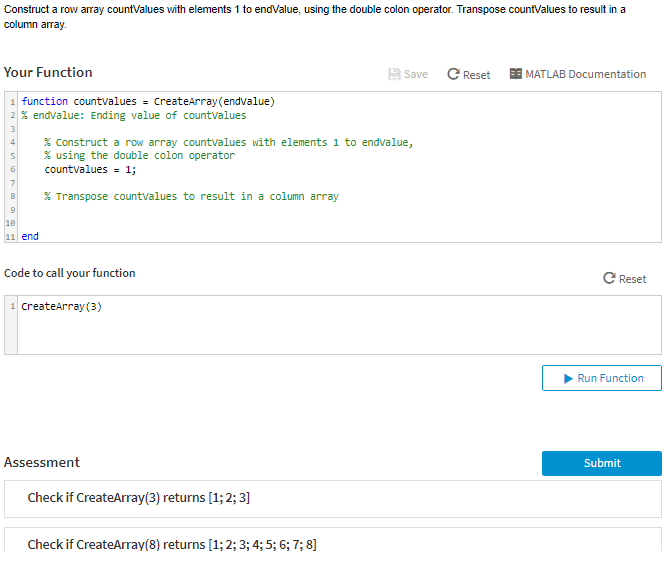Open MATLAB Documentation book icon
The width and height of the screenshot is (668, 561).
tap(515, 74)
